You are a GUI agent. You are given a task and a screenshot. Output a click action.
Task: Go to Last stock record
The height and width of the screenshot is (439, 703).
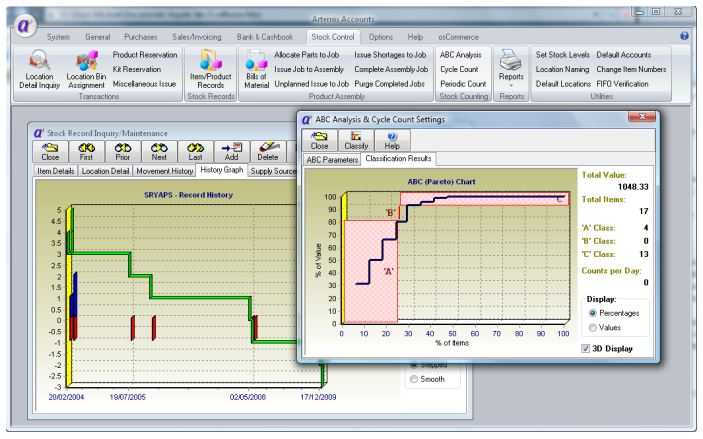coord(195,152)
